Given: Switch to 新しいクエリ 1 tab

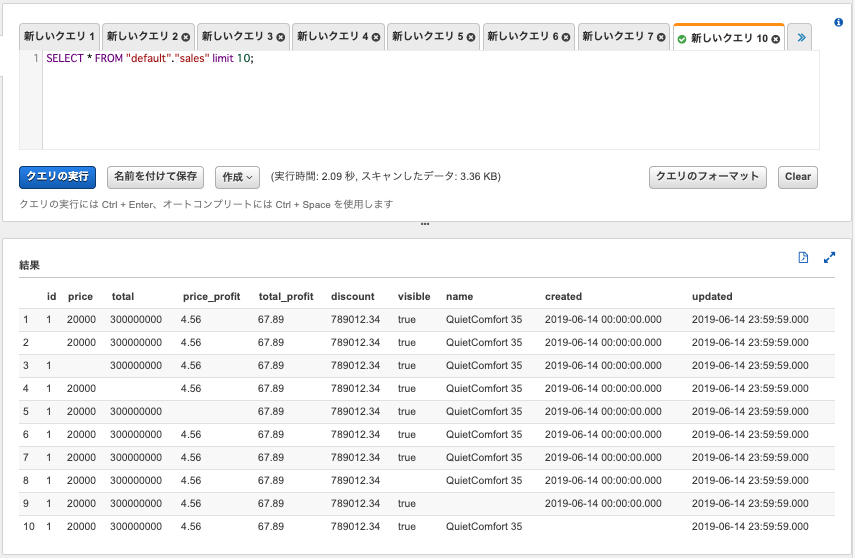Looking at the screenshot, I should tap(59, 37).
